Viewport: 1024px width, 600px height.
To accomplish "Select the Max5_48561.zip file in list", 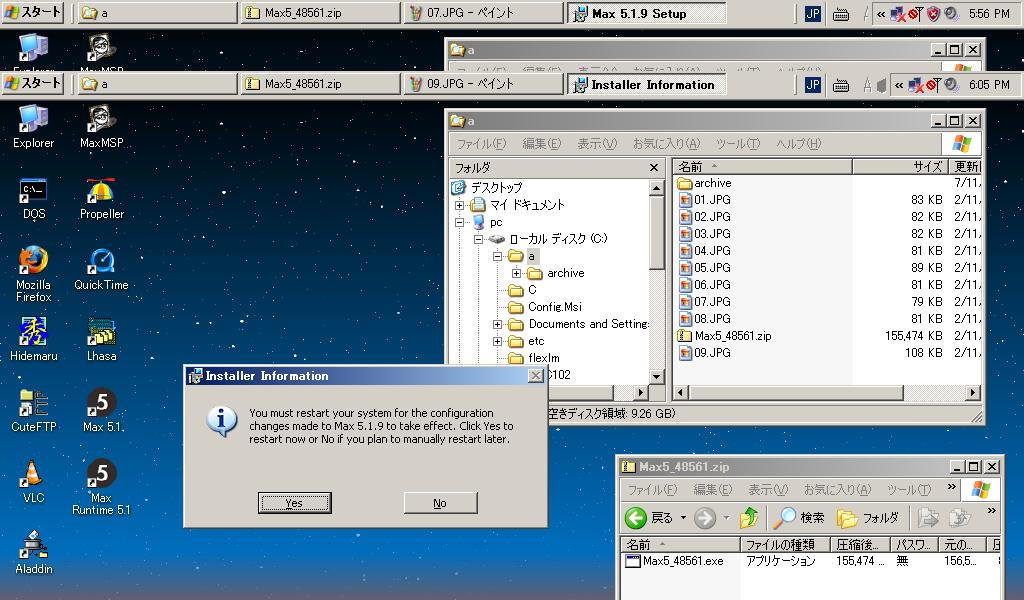I will pyautogui.click(x=732, y=336).
